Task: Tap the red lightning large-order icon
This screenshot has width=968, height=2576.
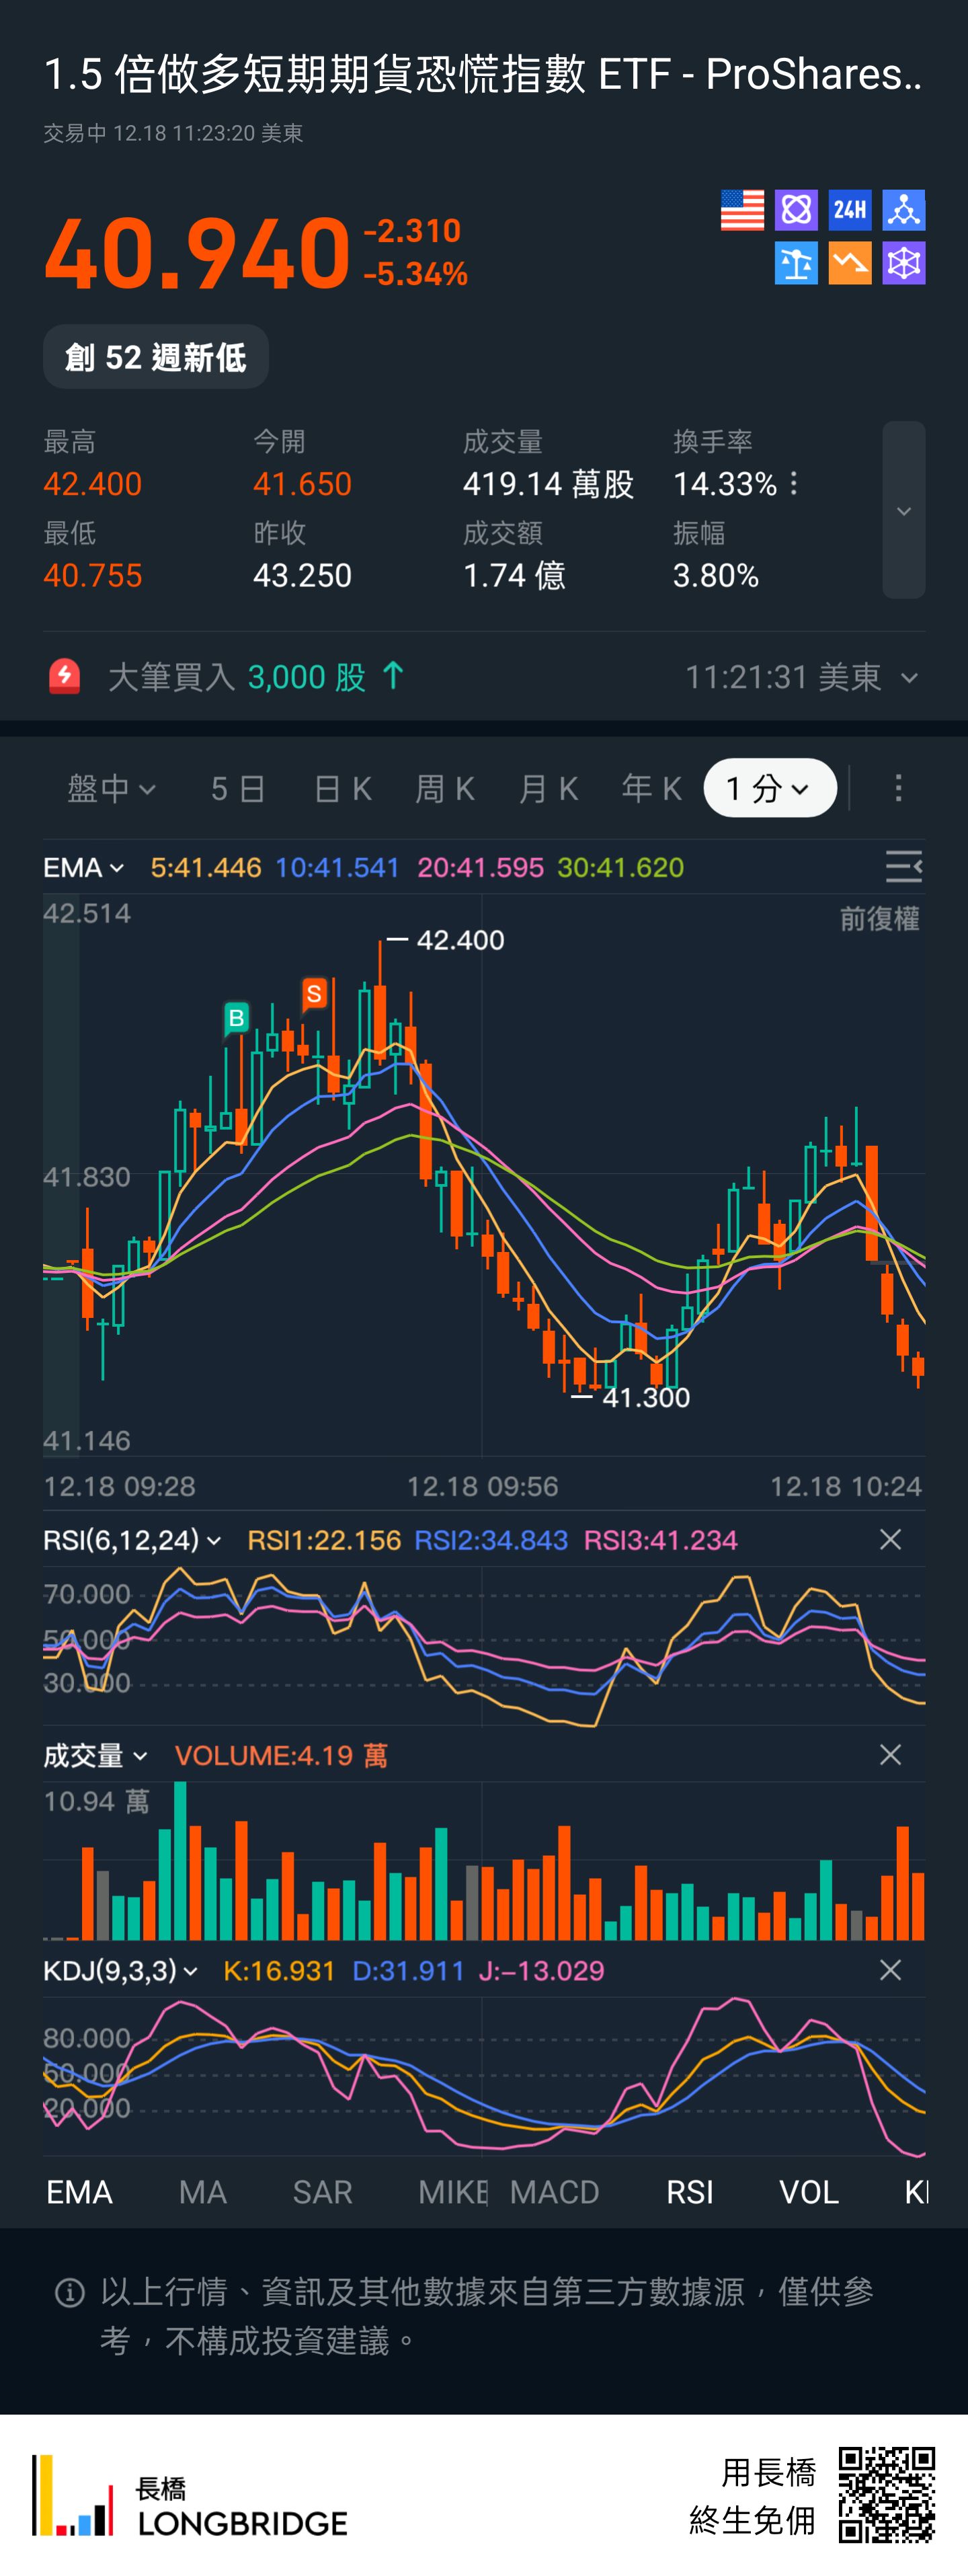Action: (x=65, y=677)
